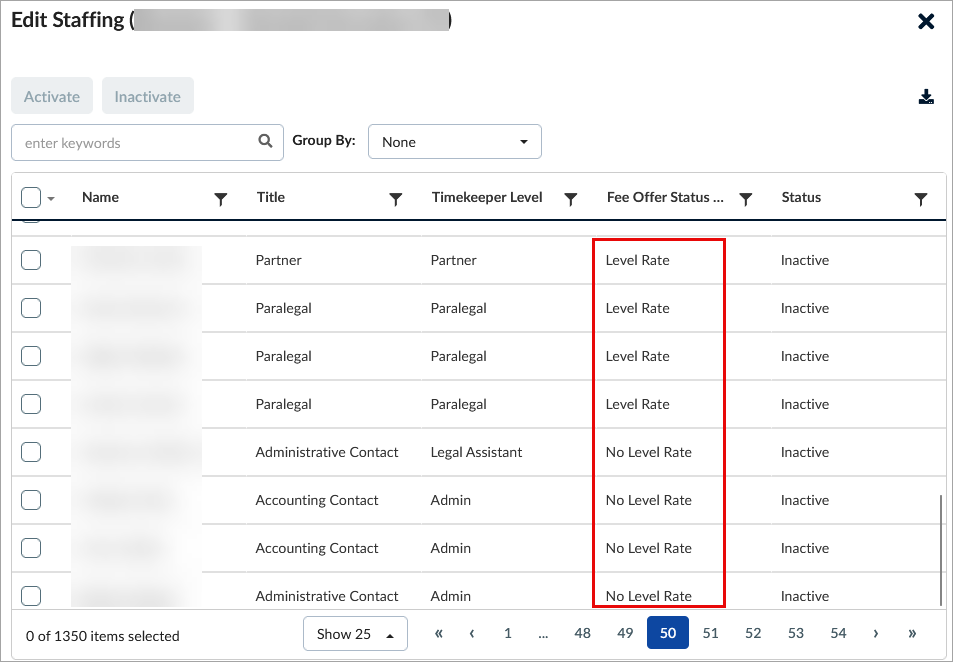Click the download export icon
Viewport: 953px width, 662px height.
(926, 97)
